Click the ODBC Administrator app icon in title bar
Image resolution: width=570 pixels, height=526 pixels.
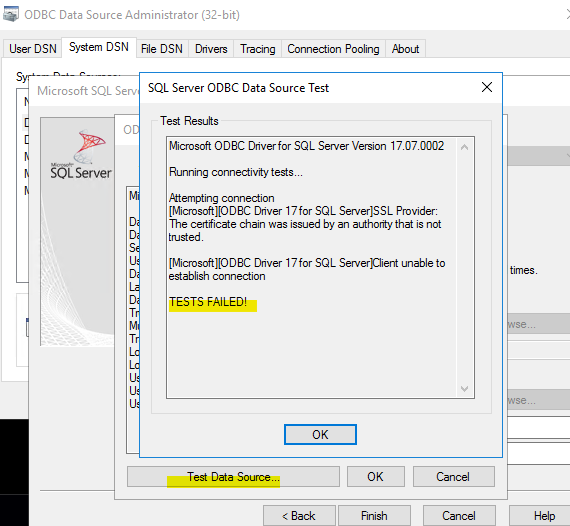(10, 15)
